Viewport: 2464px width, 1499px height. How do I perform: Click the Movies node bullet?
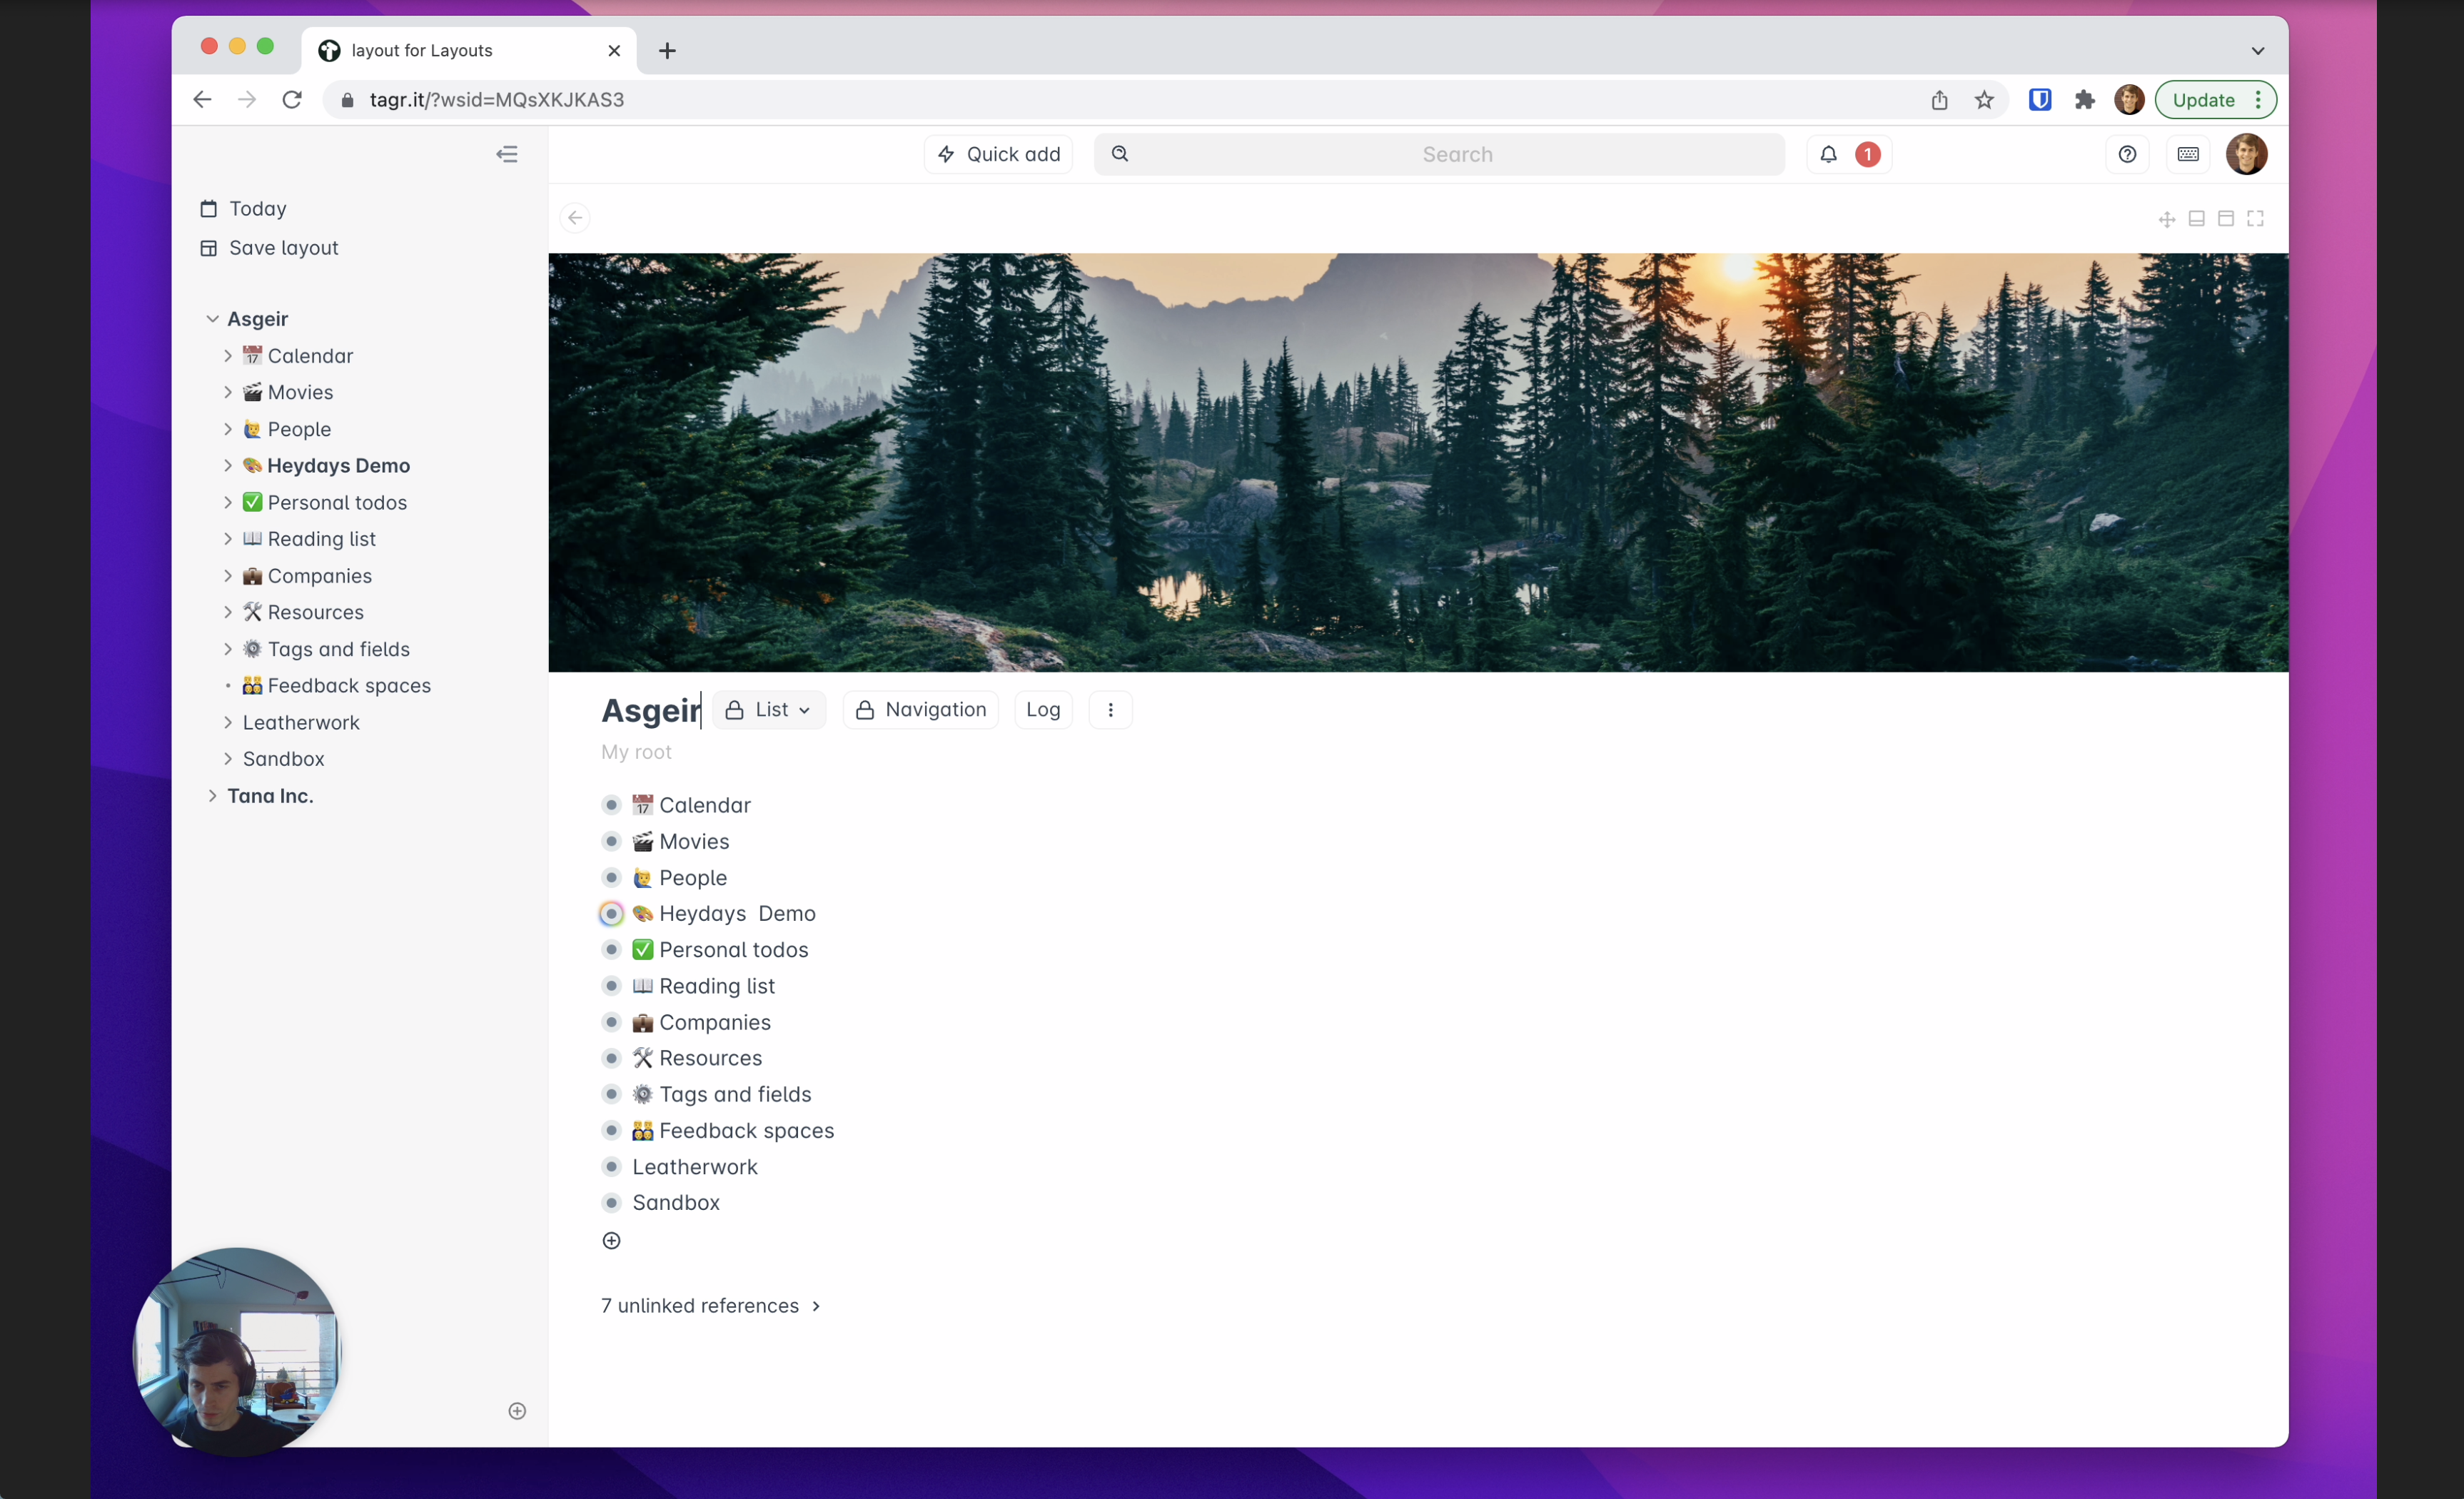[612, 841]
